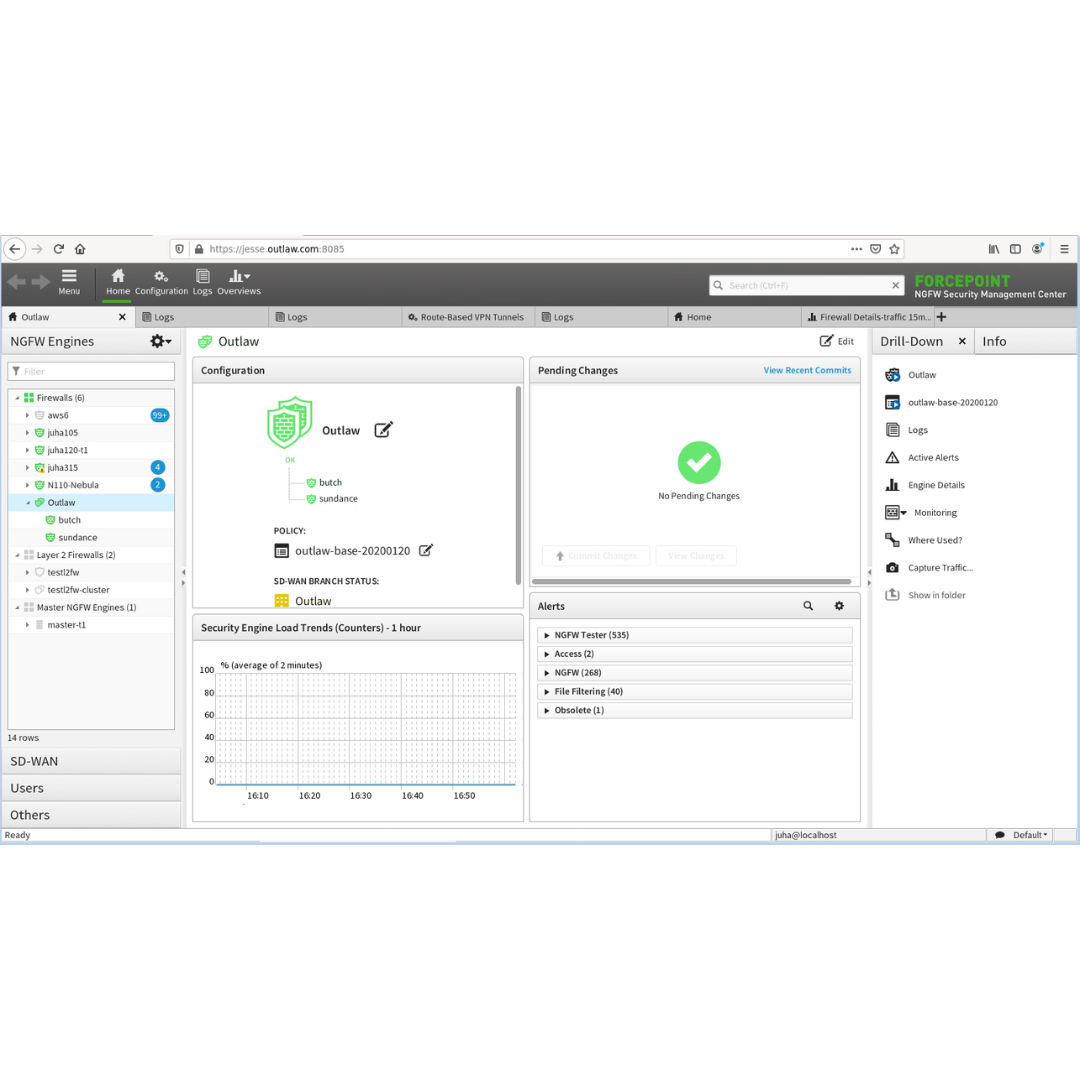The height and width of the screenshot is (1080, 1080).
Task: Expand the aws6 firewall node
Action: click(x=28, y=415)
